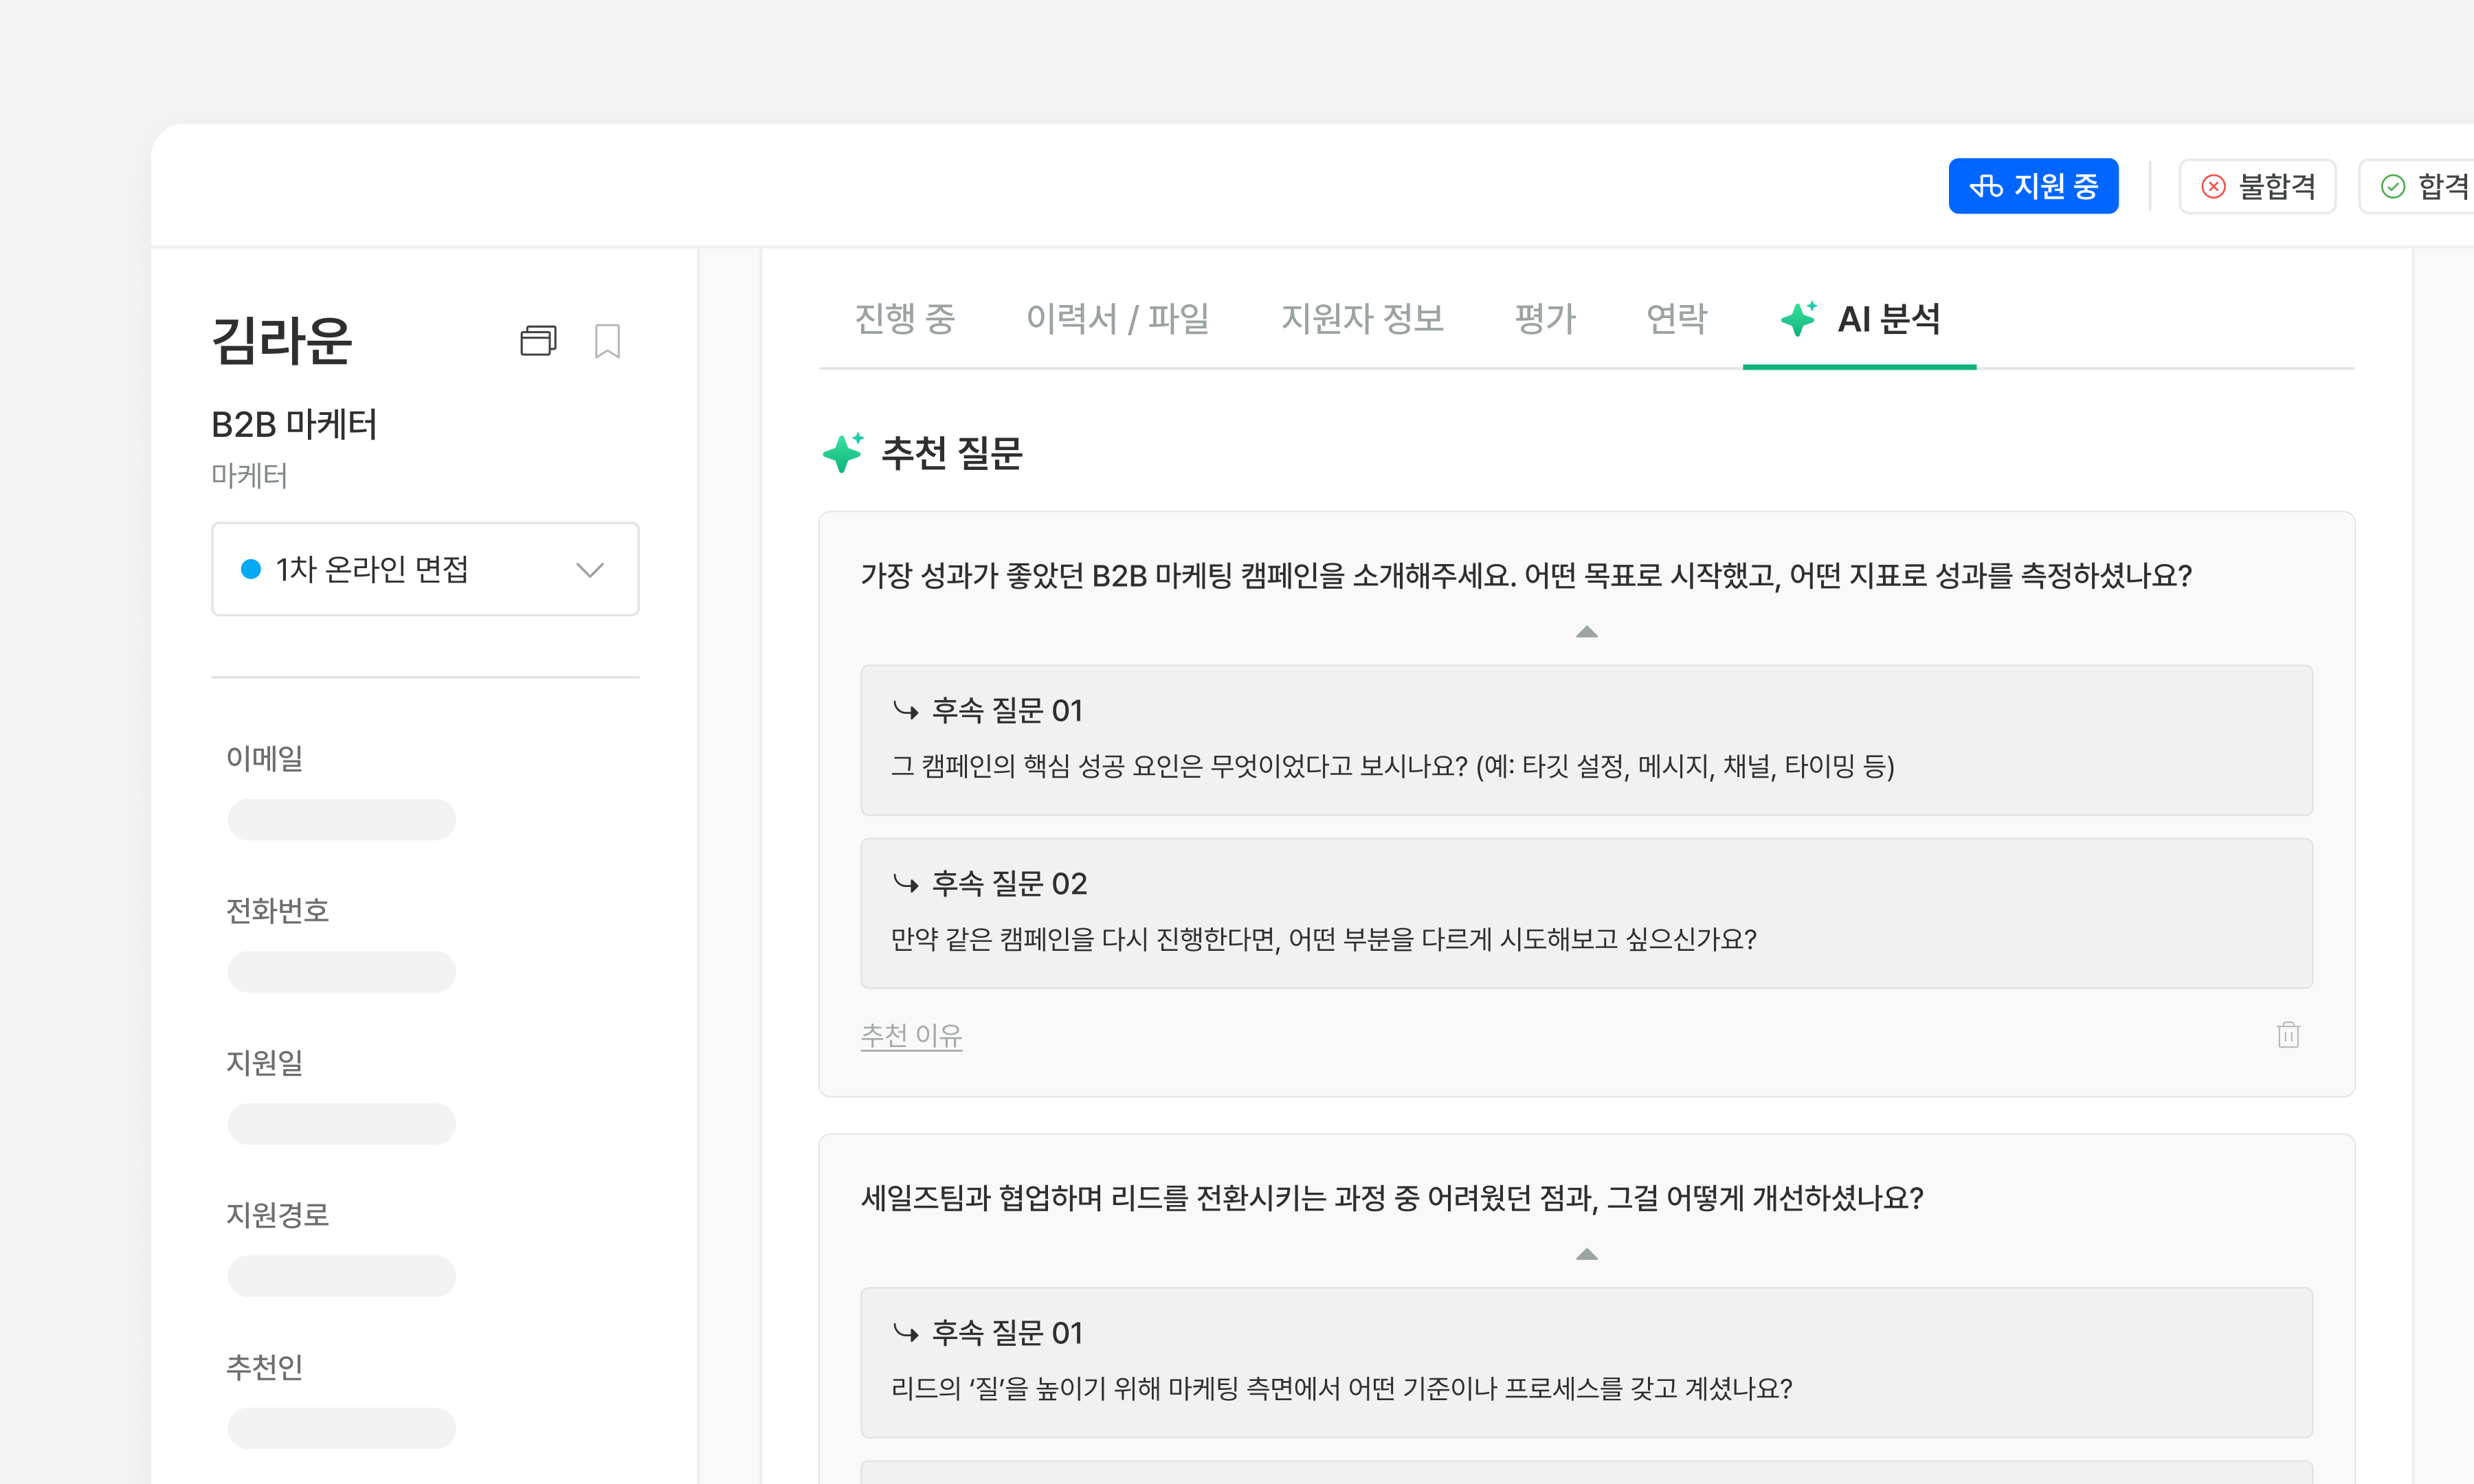Click the 불합격 reject button

(2257, 186)
